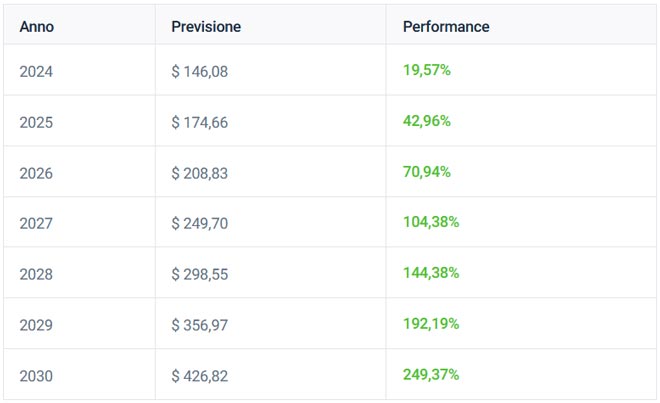Select the 42,96% performance cell
The image size is (660, 403).
pyautogui.click(x=427, y=121)
